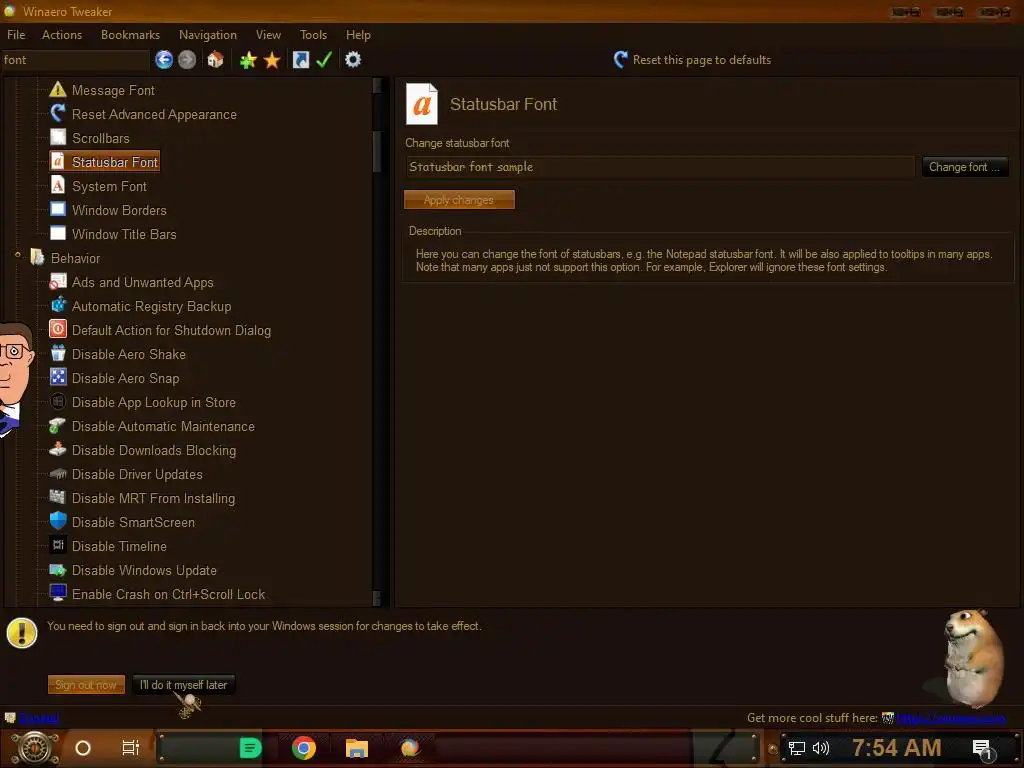Collapse the Behavior category in tree
Image resolution: width=1024 pixels, height=768 pixels.
pos(18,256)
